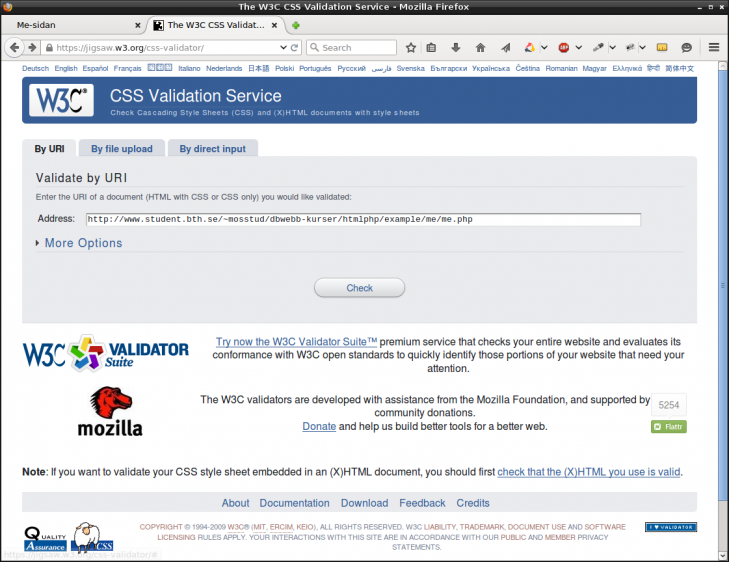This screenshot has height=562, width=729.
Task: Click the Address URI input field
Action: [363, 219]
